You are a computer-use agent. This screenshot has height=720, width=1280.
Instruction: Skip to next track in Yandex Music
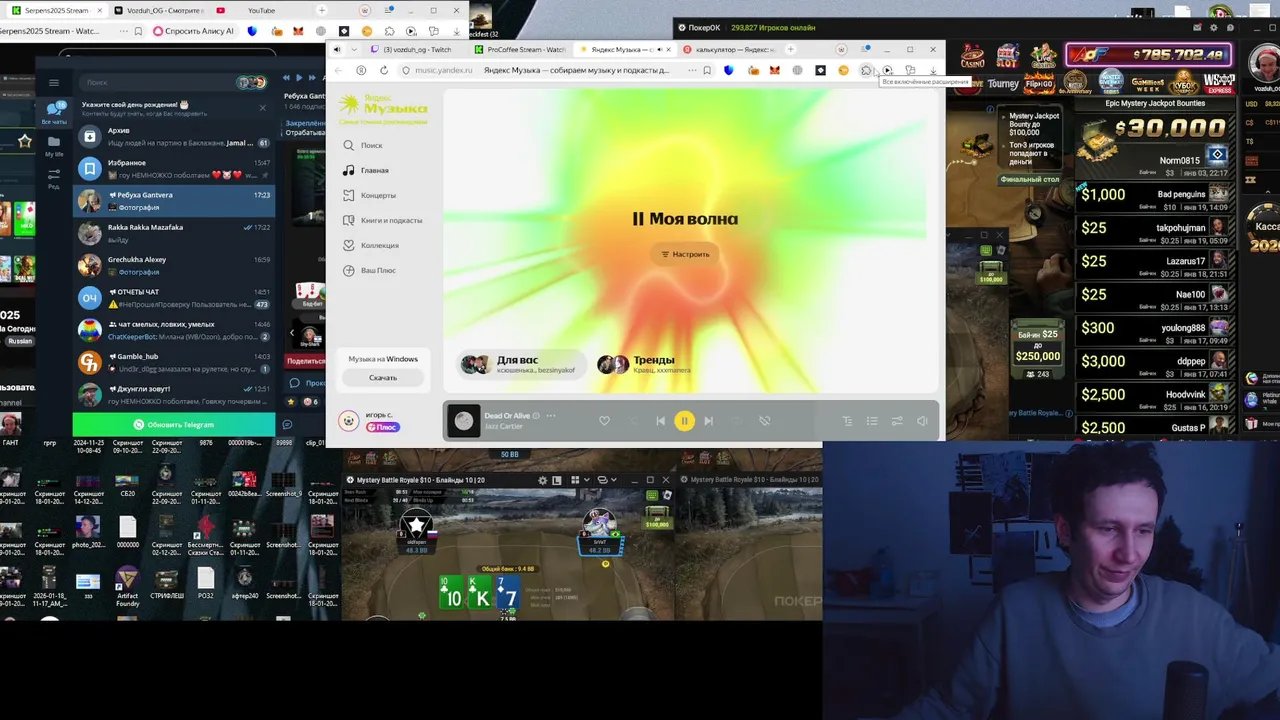coord(708,421)
